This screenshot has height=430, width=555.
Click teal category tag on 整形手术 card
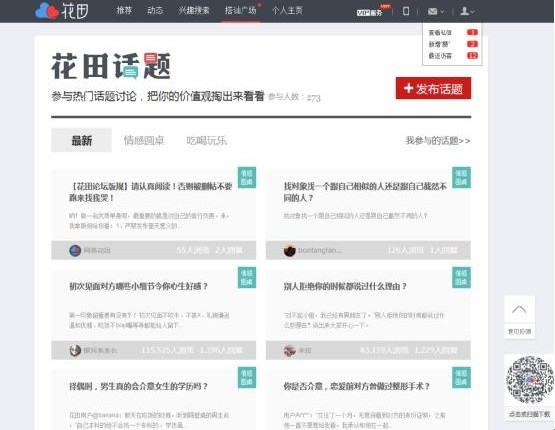point(461,377)
